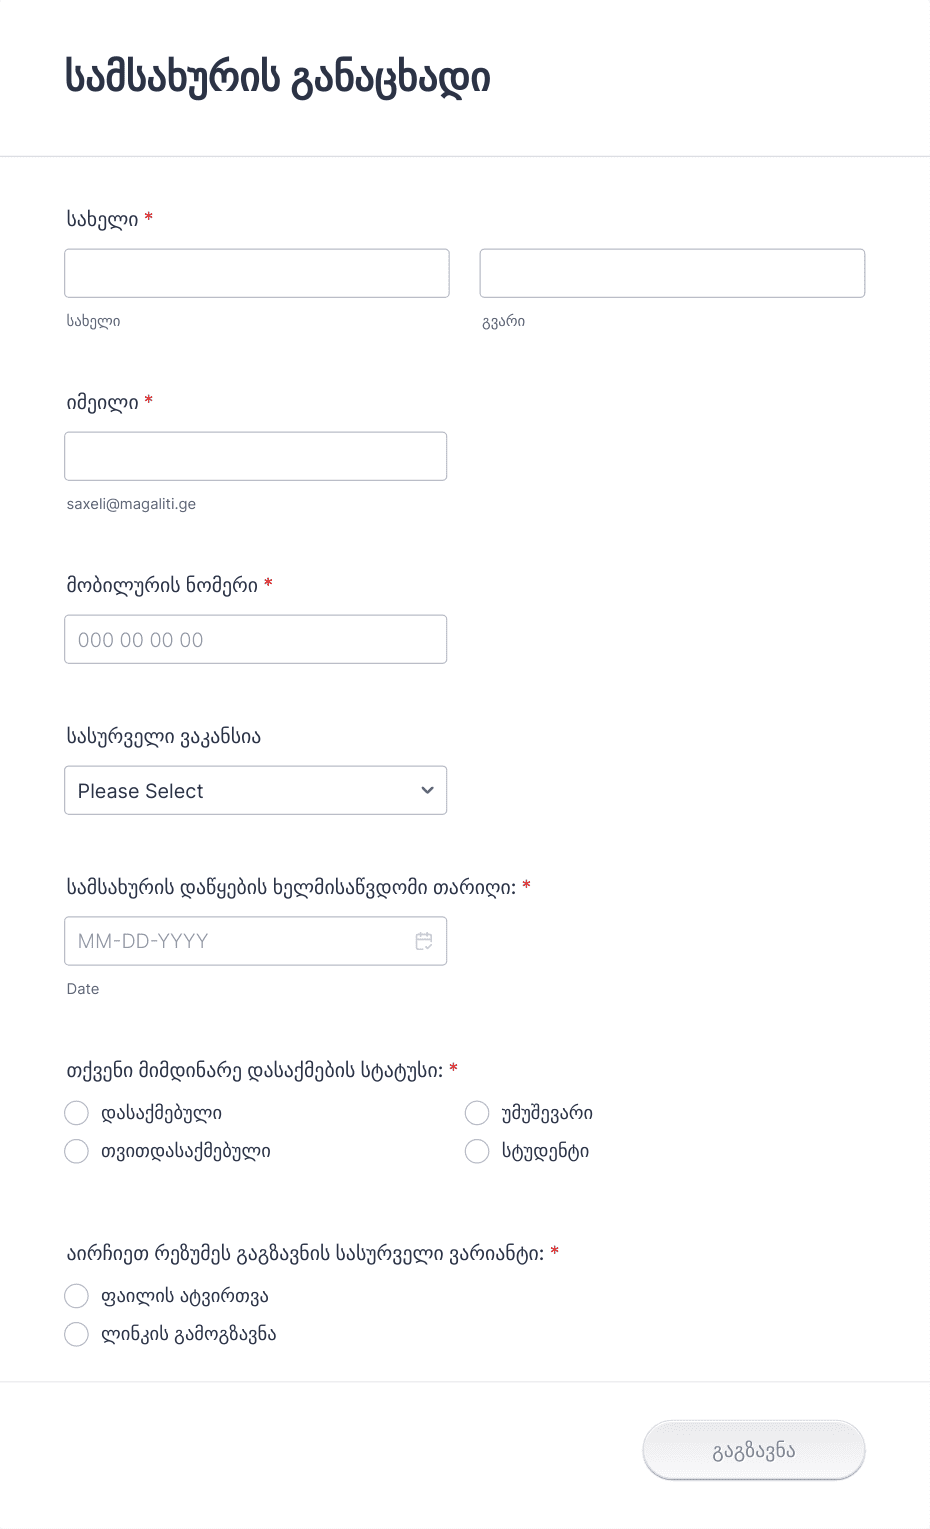Expand the Please Select dropdown chevron
930x1529 pixels.
pyautogui.click(x=427, y=790)
